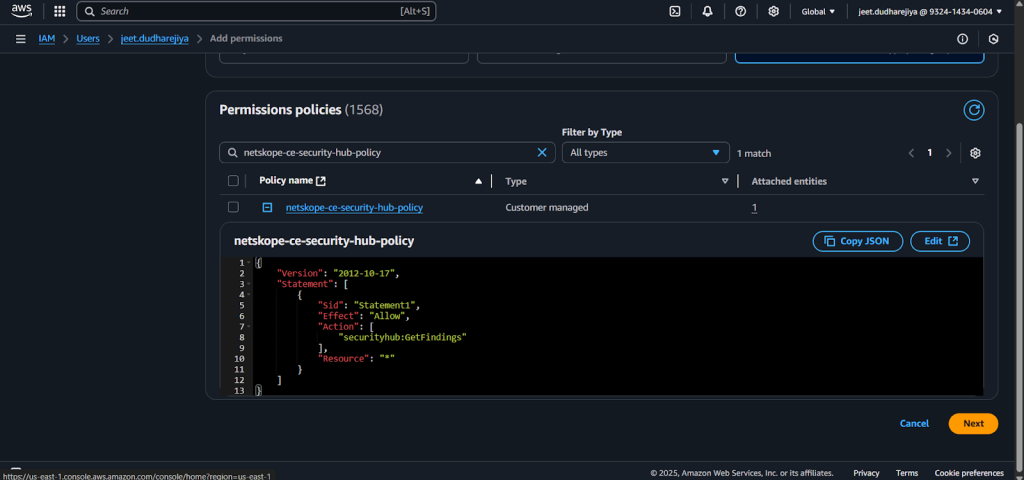Edit the policy in a new tab

pyautogui.click(x=940, y=241)
